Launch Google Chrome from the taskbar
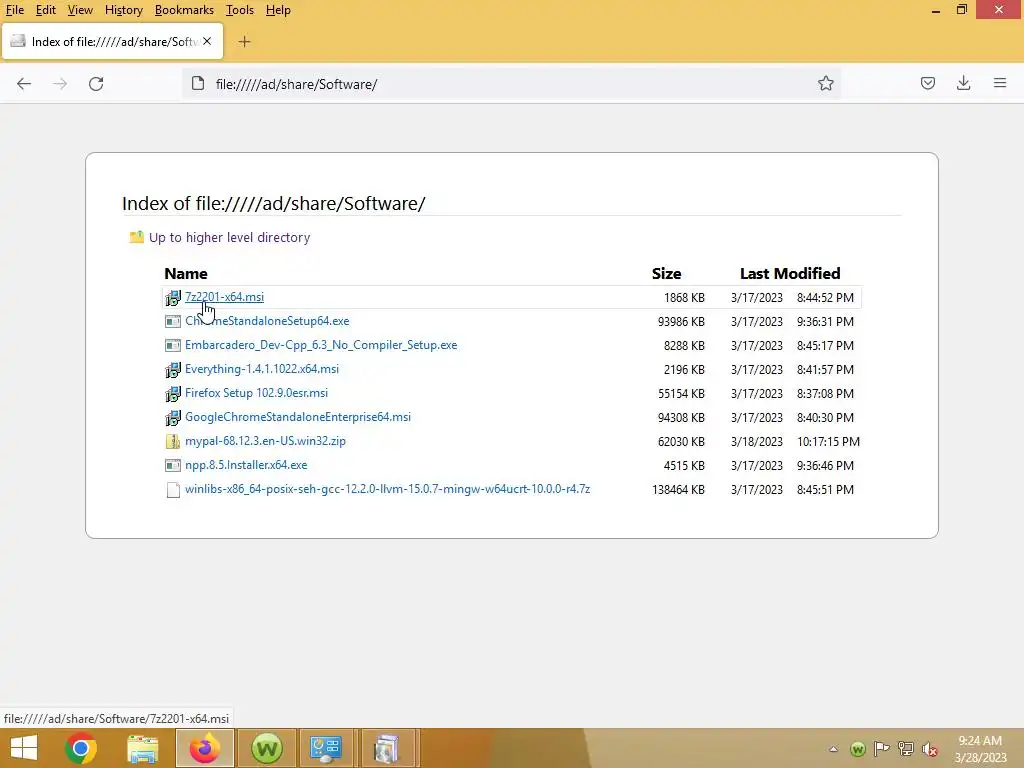 pos(81,748)
